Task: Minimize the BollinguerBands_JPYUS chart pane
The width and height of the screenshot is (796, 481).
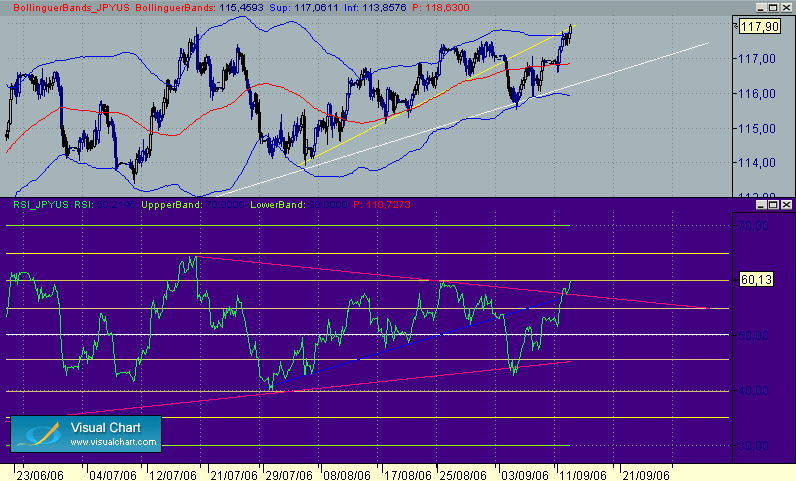Action: pyautogui.click(x=760, y=8)
